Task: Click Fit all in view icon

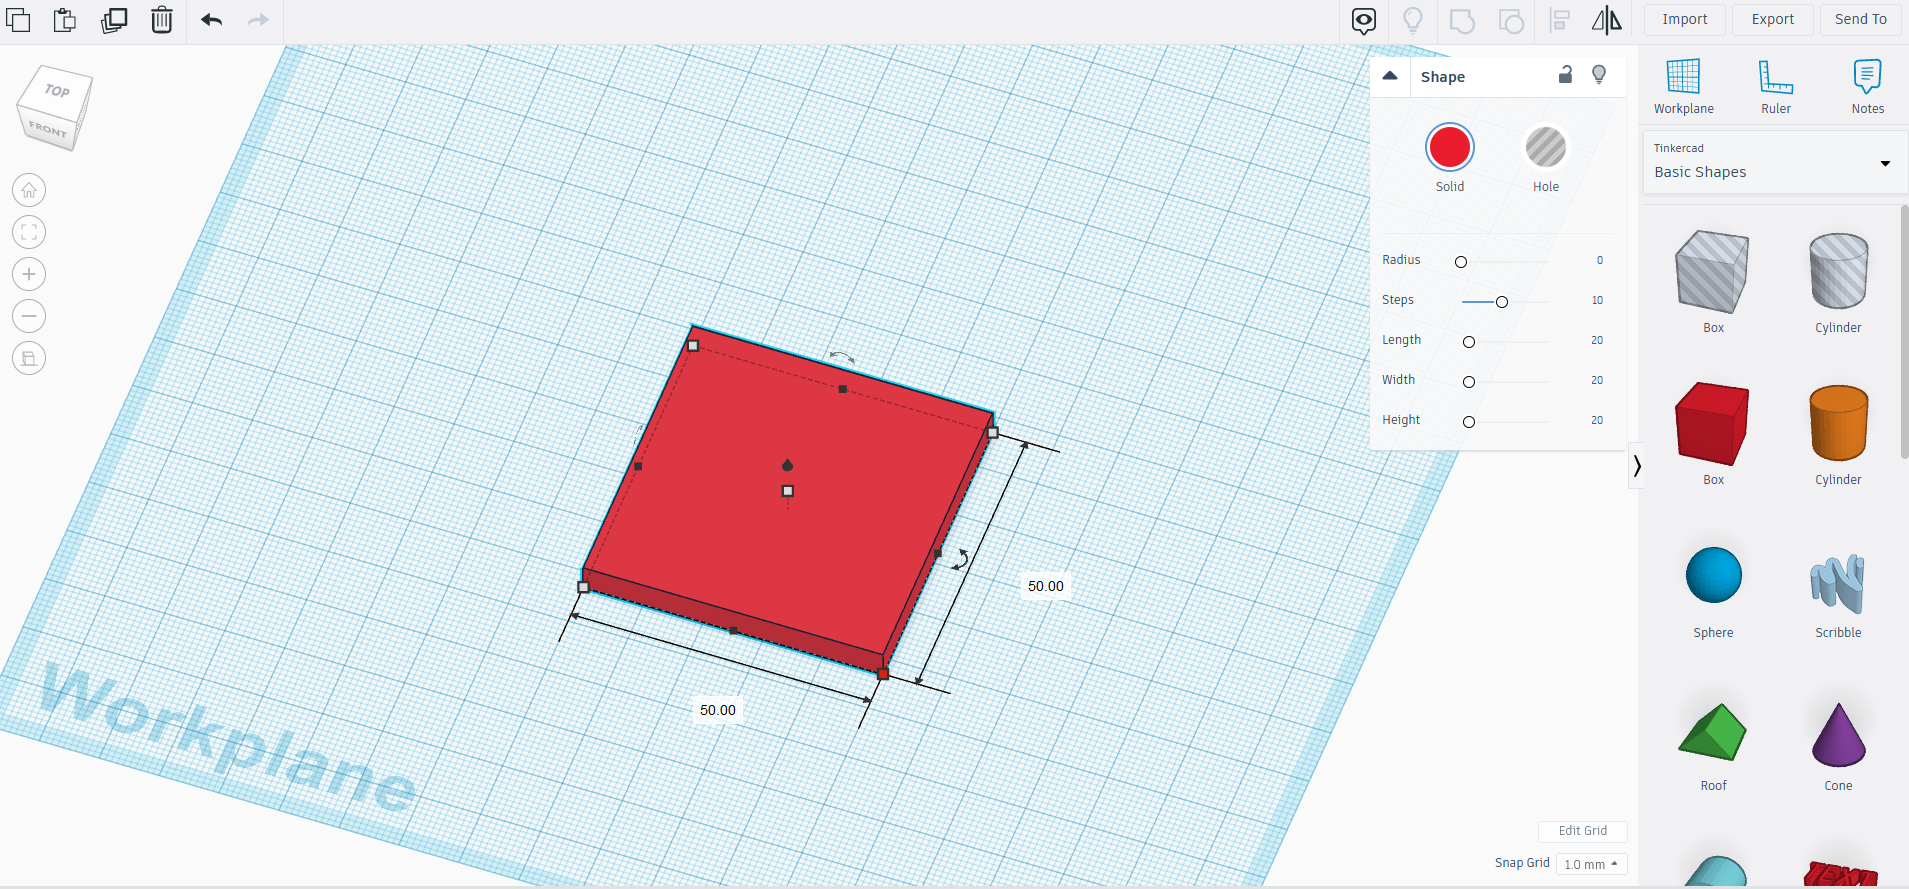Action: (29, 232)
